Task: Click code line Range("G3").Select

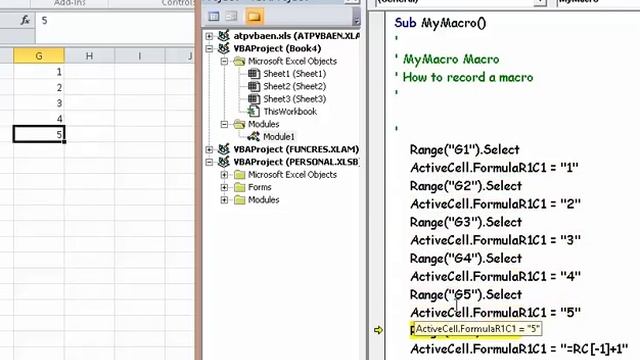Action: (466, 222)
